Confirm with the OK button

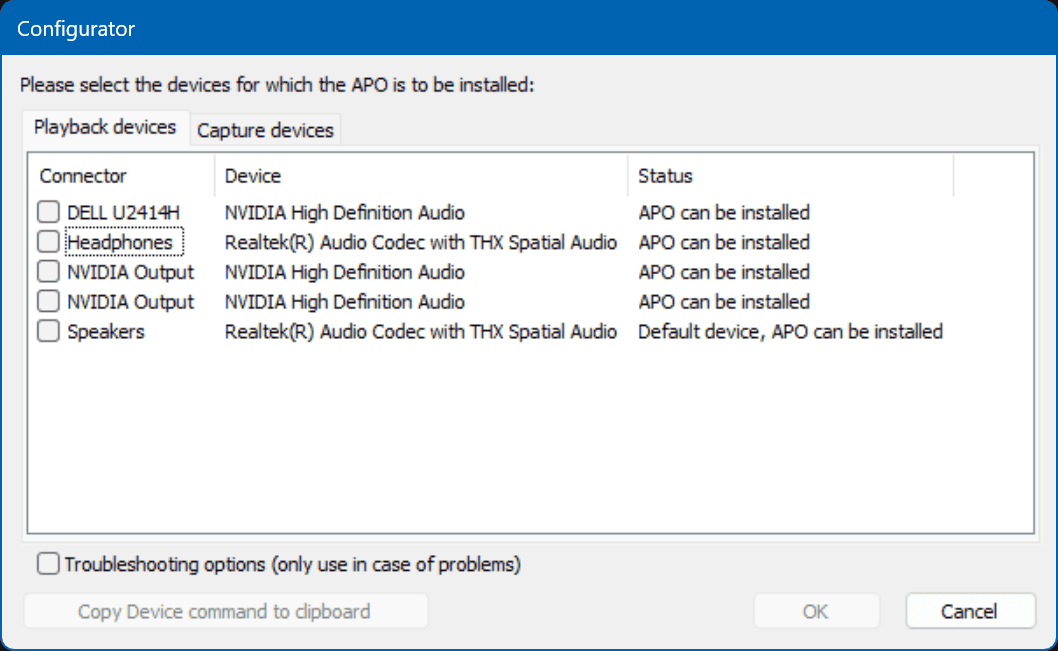816,611
